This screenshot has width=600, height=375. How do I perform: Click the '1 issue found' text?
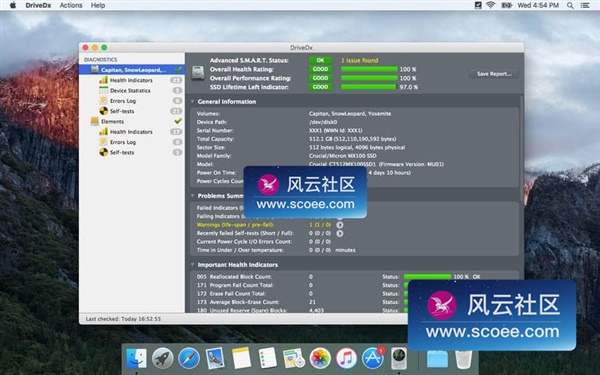point(360,60)
